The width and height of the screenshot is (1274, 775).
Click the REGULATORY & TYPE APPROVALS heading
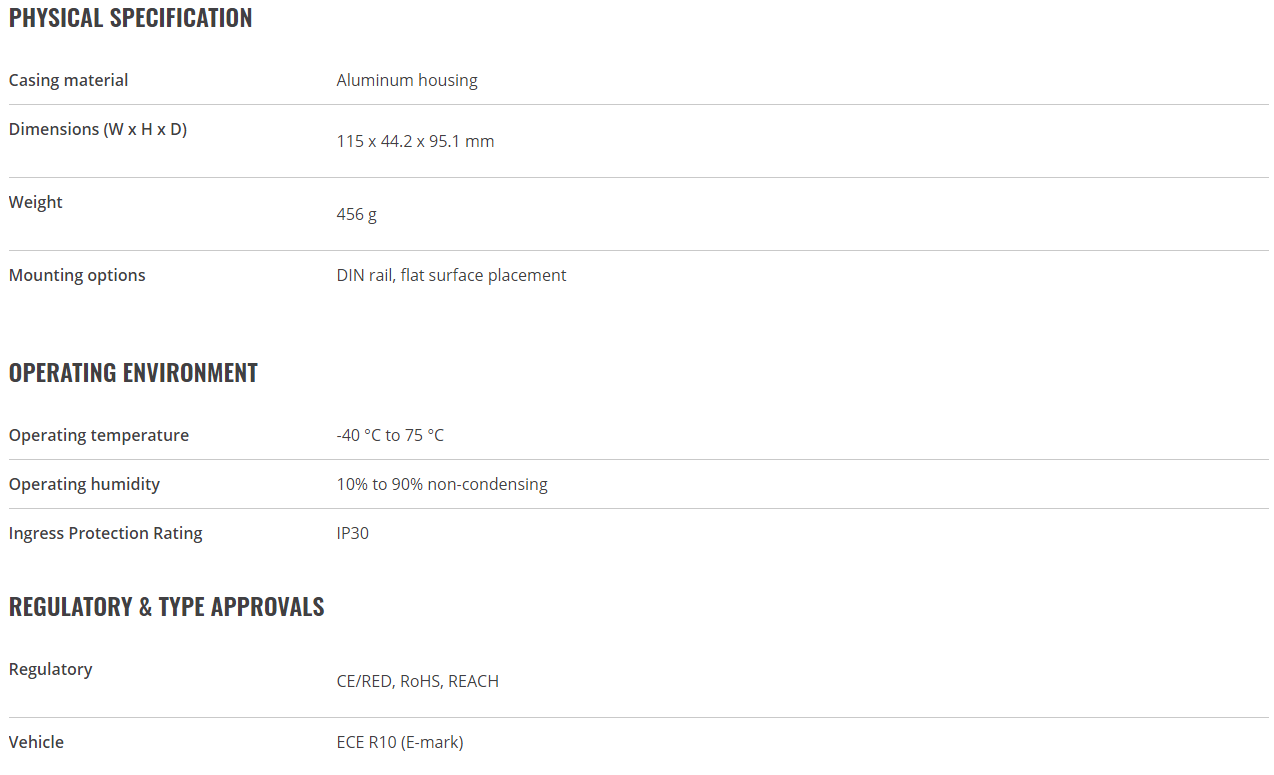point(167,606)
